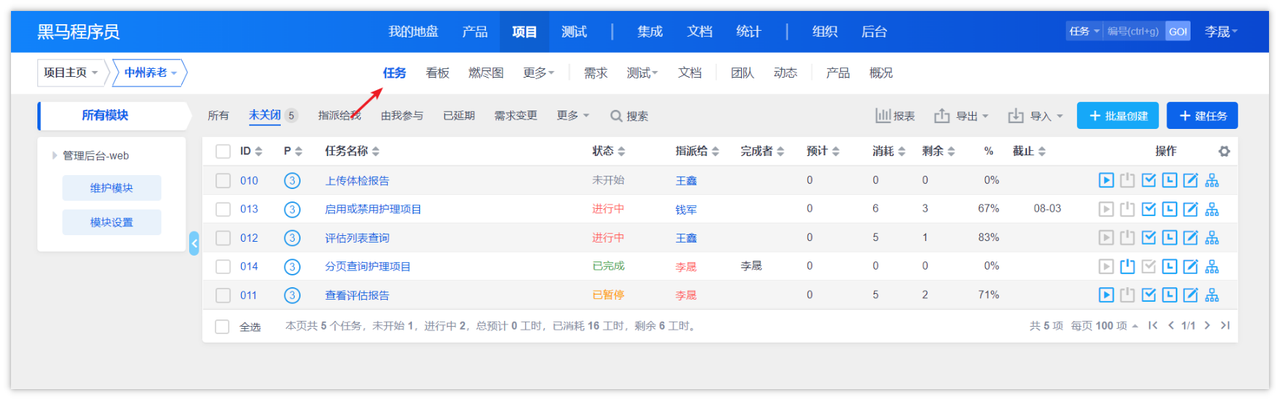
Task: Expand the 管理后台-web module tree node
Action: 55,156
